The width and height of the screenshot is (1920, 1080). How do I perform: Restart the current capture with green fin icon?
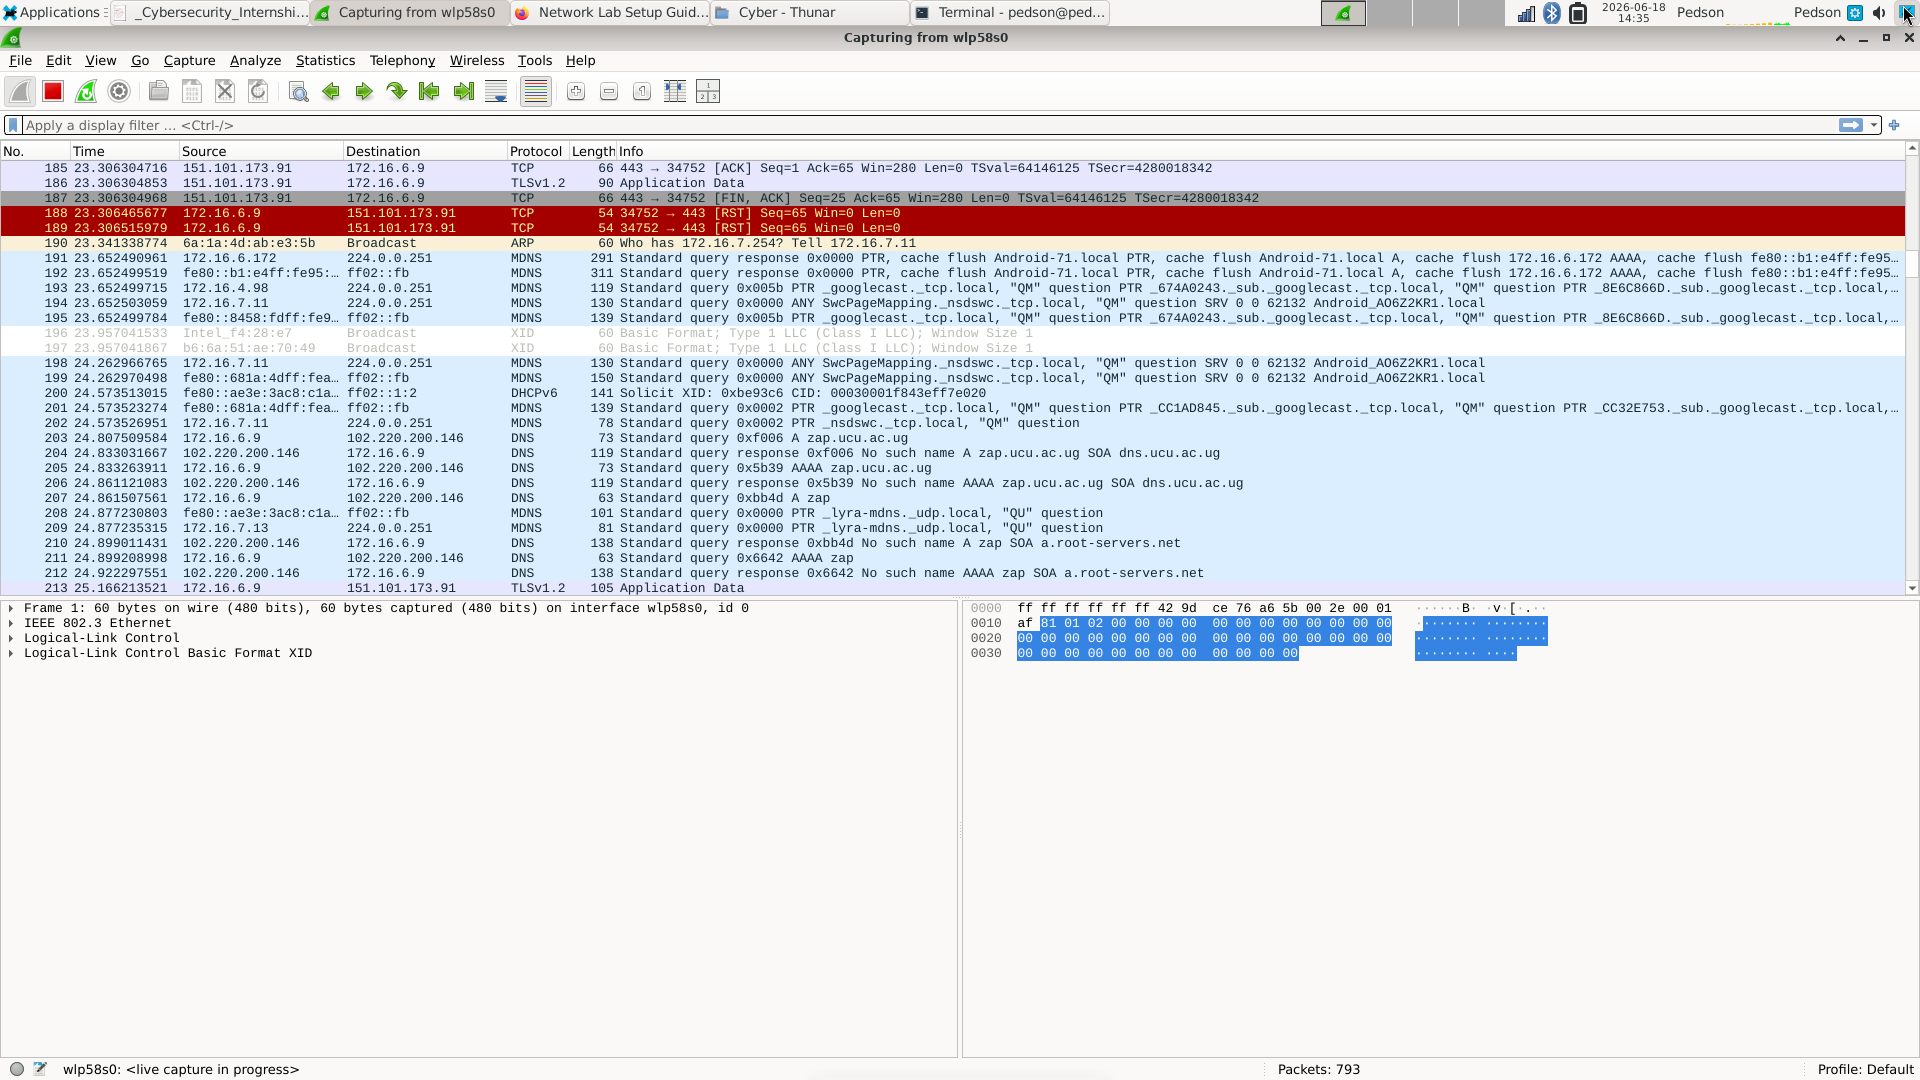pos(86,92)
